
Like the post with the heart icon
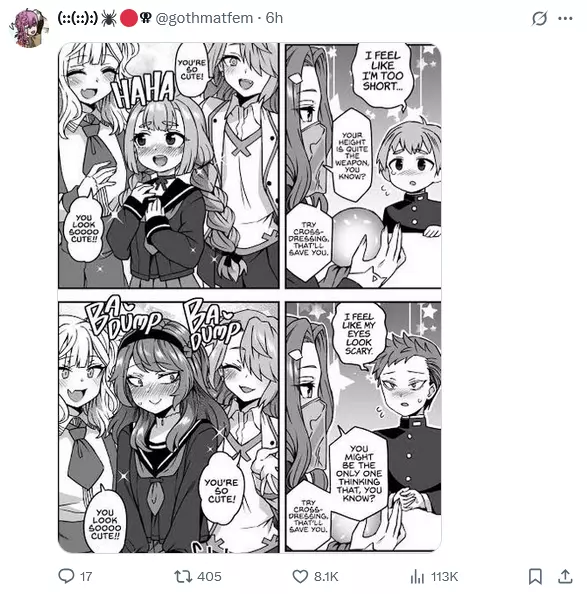[x=300, y=577]
